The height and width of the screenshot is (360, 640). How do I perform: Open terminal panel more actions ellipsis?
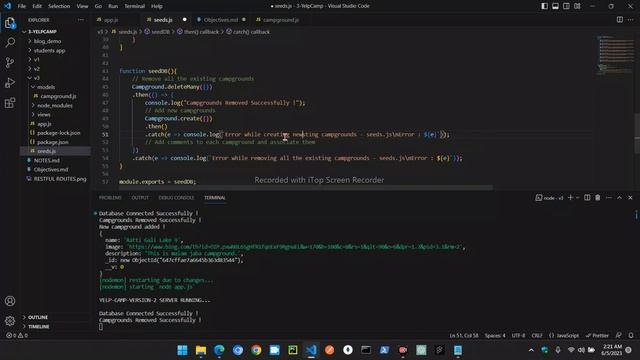(609, 198)
